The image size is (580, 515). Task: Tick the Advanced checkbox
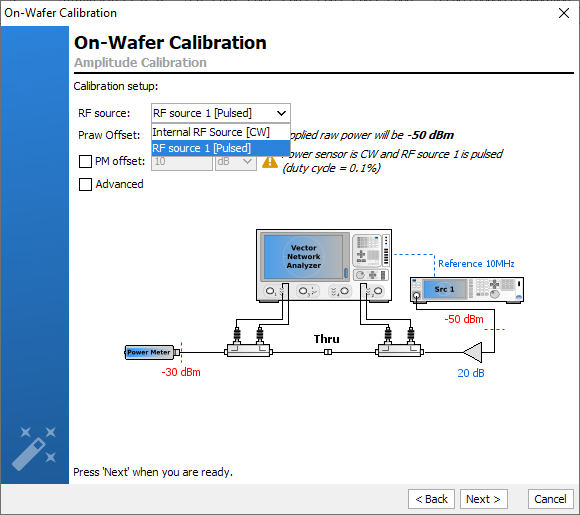click(85, 184)
